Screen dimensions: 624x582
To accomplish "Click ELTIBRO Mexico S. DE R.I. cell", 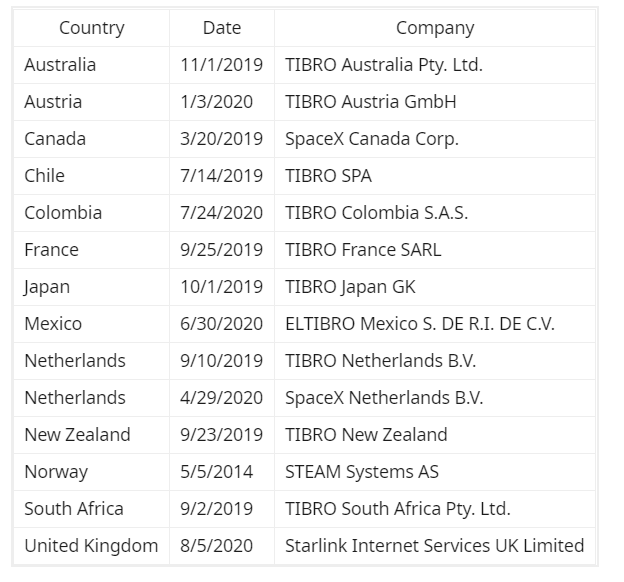I will pyautogui.click(x=420, y=324).
